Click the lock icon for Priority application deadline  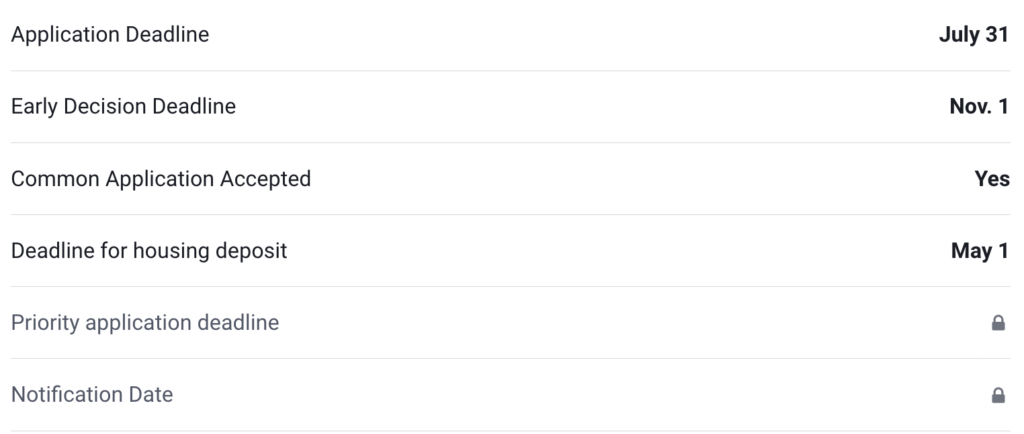(998, 323)
